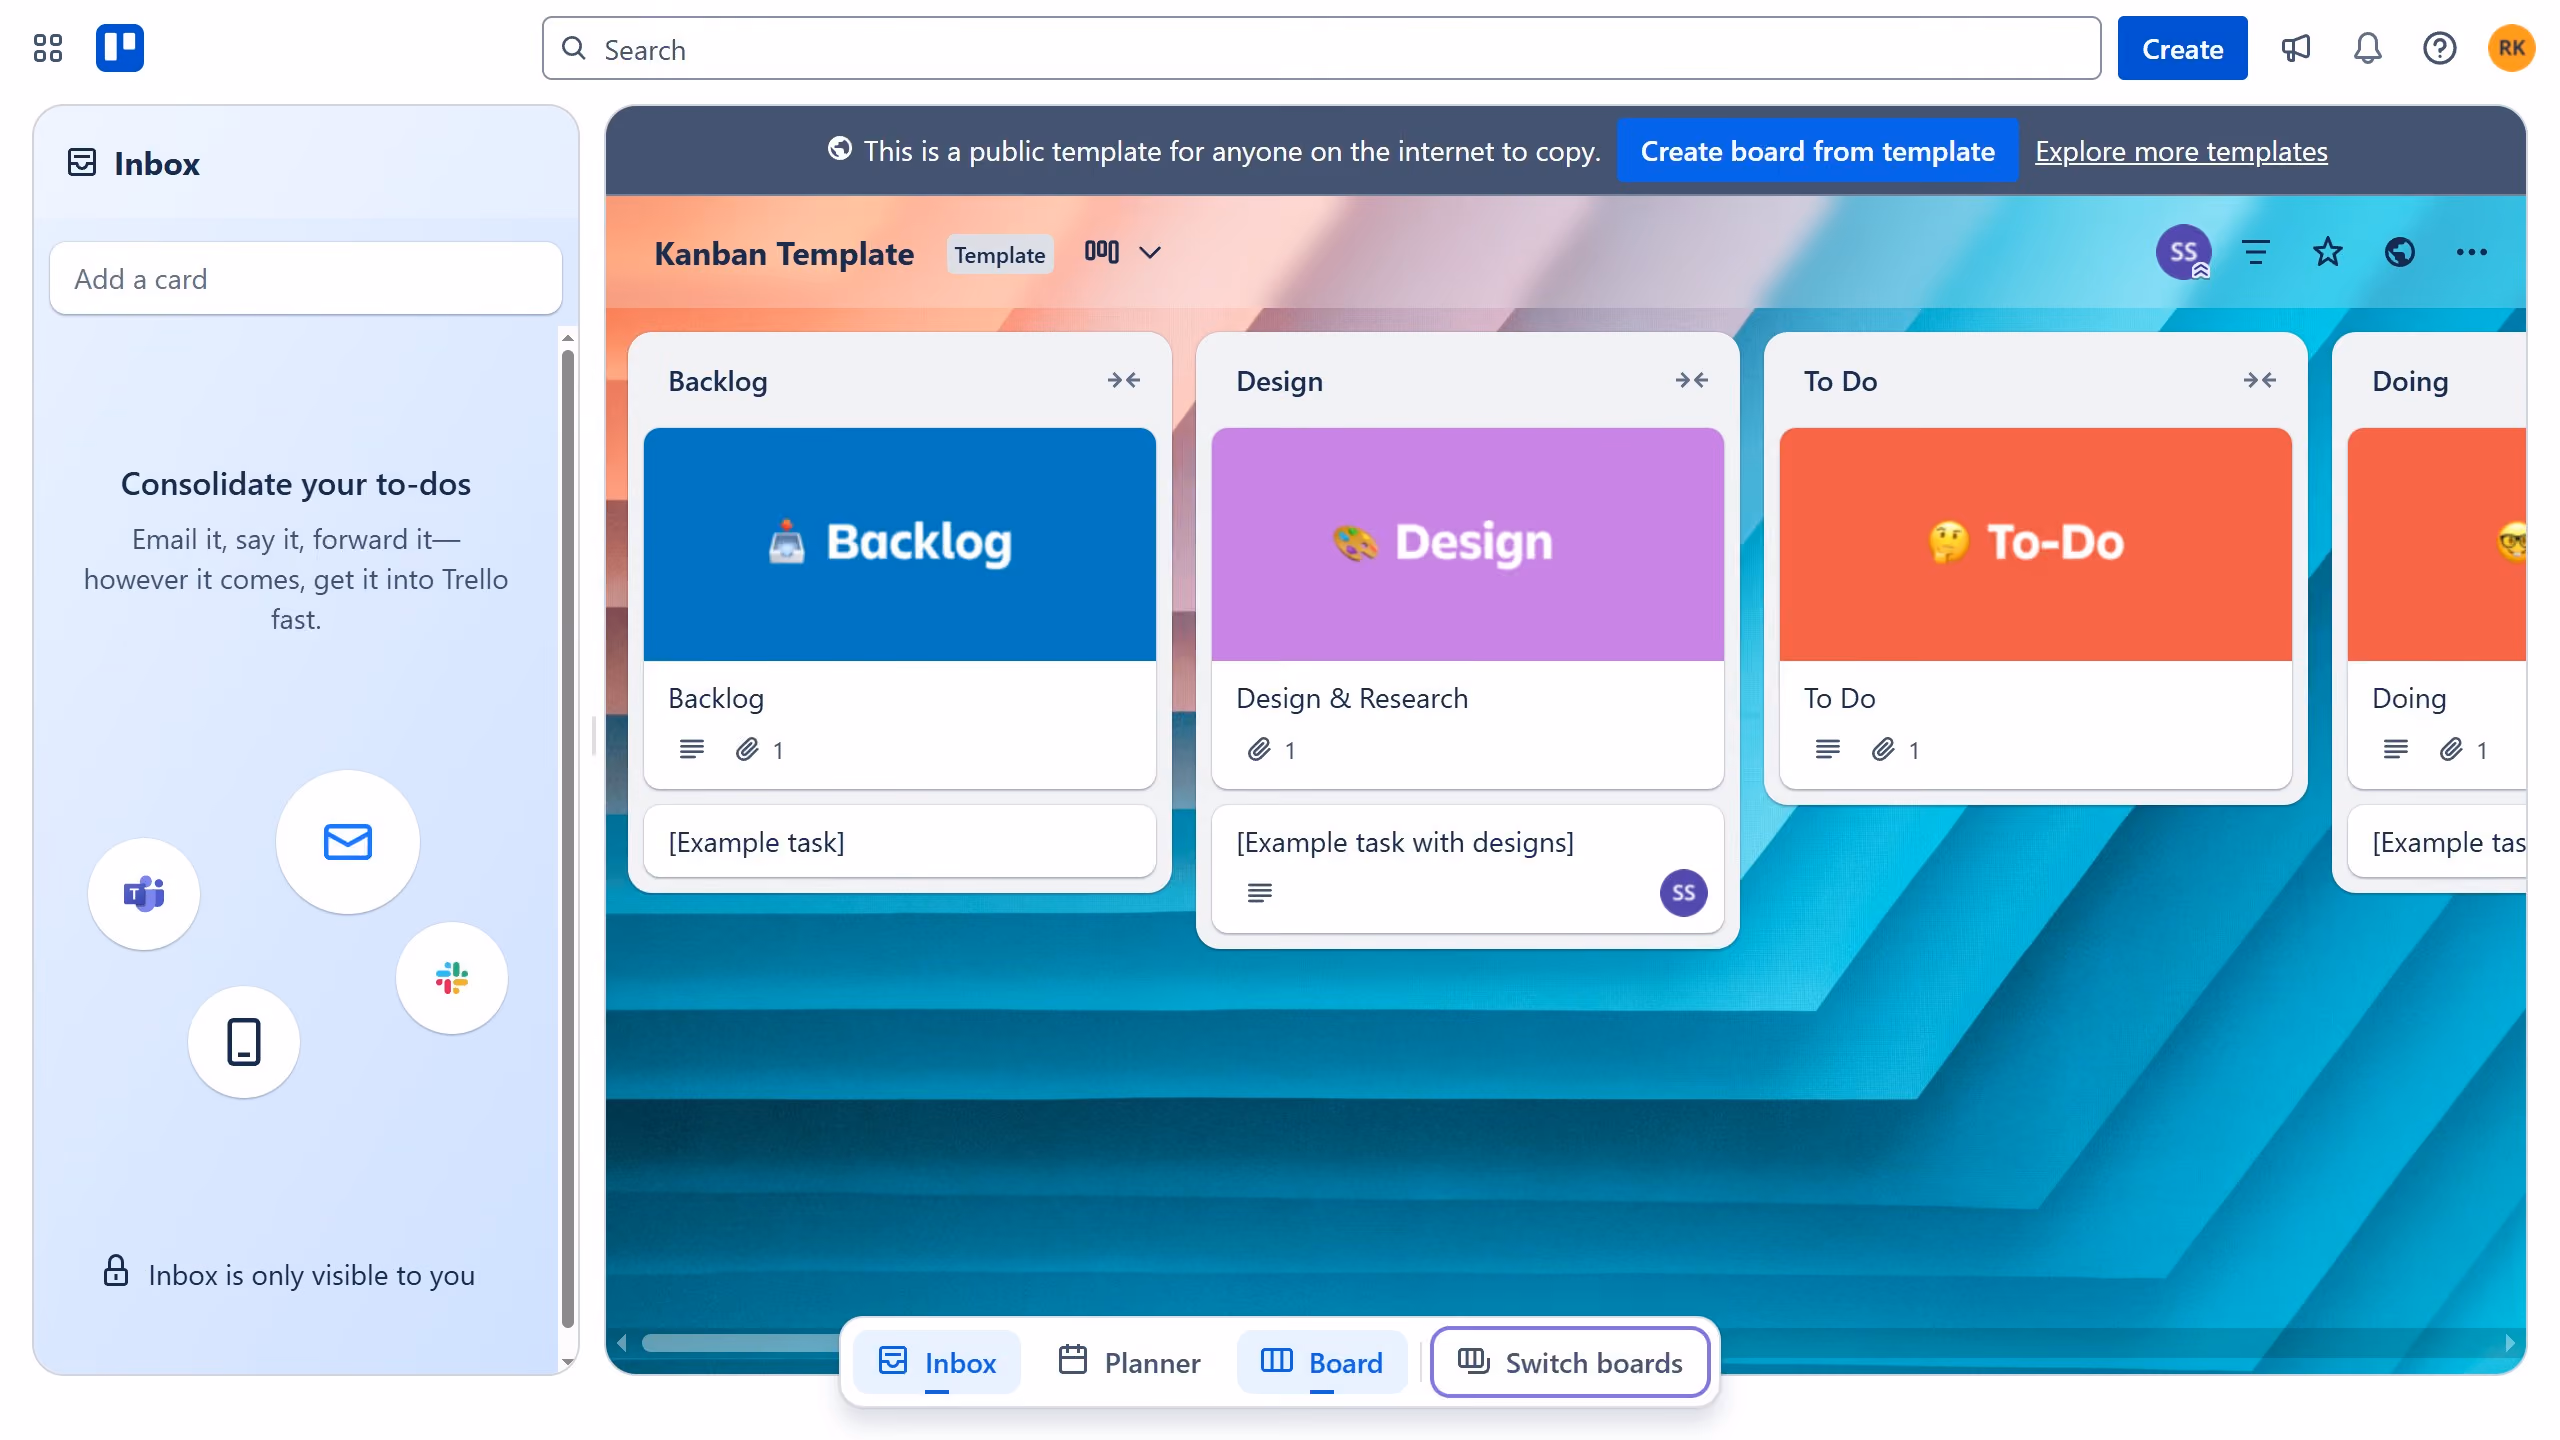Viewport: 2560px width, 1440px height.
Task: Open the notifications bell
Action: pos(2368,48)
